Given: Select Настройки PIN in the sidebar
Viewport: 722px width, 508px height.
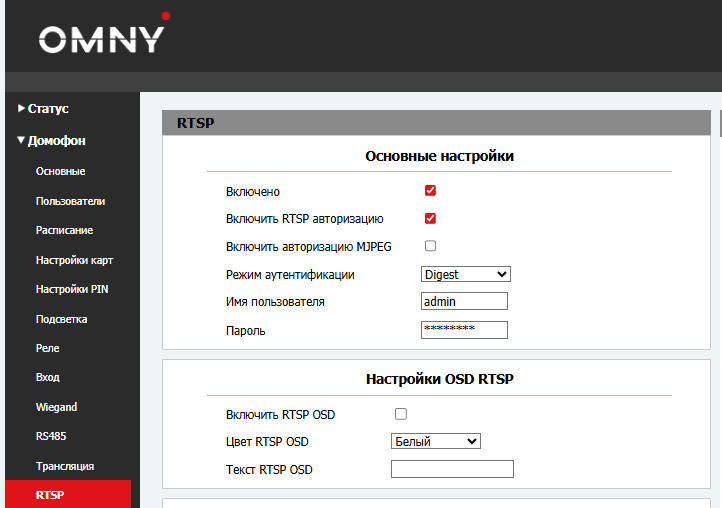Looking at the screenshot, I should pos(71,290).
